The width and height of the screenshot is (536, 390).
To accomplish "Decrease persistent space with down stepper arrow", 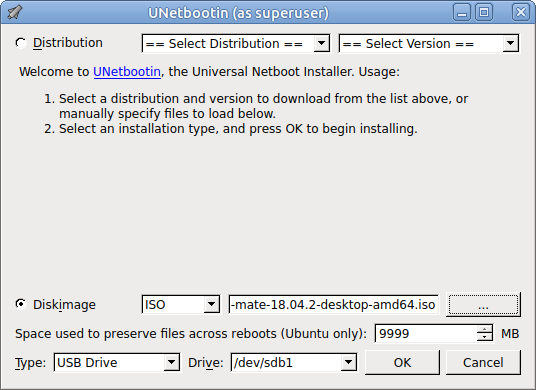I will (x=484, y=338).
